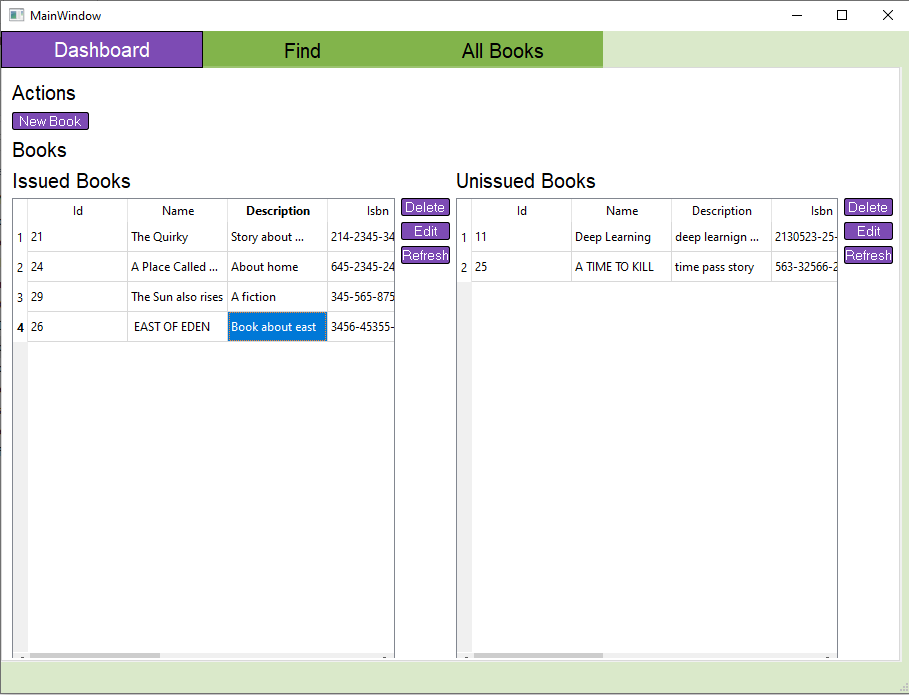Select the 'Deep Learning' book row
The height and width of the screenshot is (695, 909).
coord(620,237)
